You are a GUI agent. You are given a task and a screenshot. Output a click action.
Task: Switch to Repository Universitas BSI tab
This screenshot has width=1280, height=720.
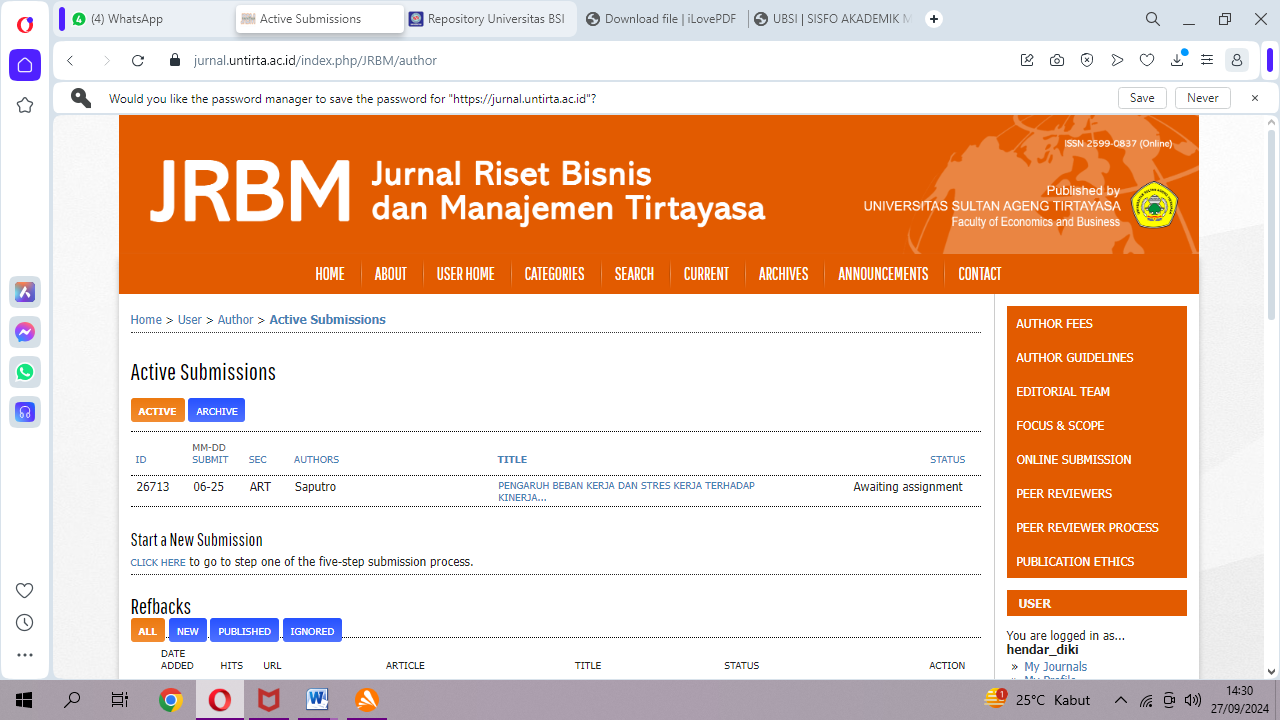(x=489, y=19)
